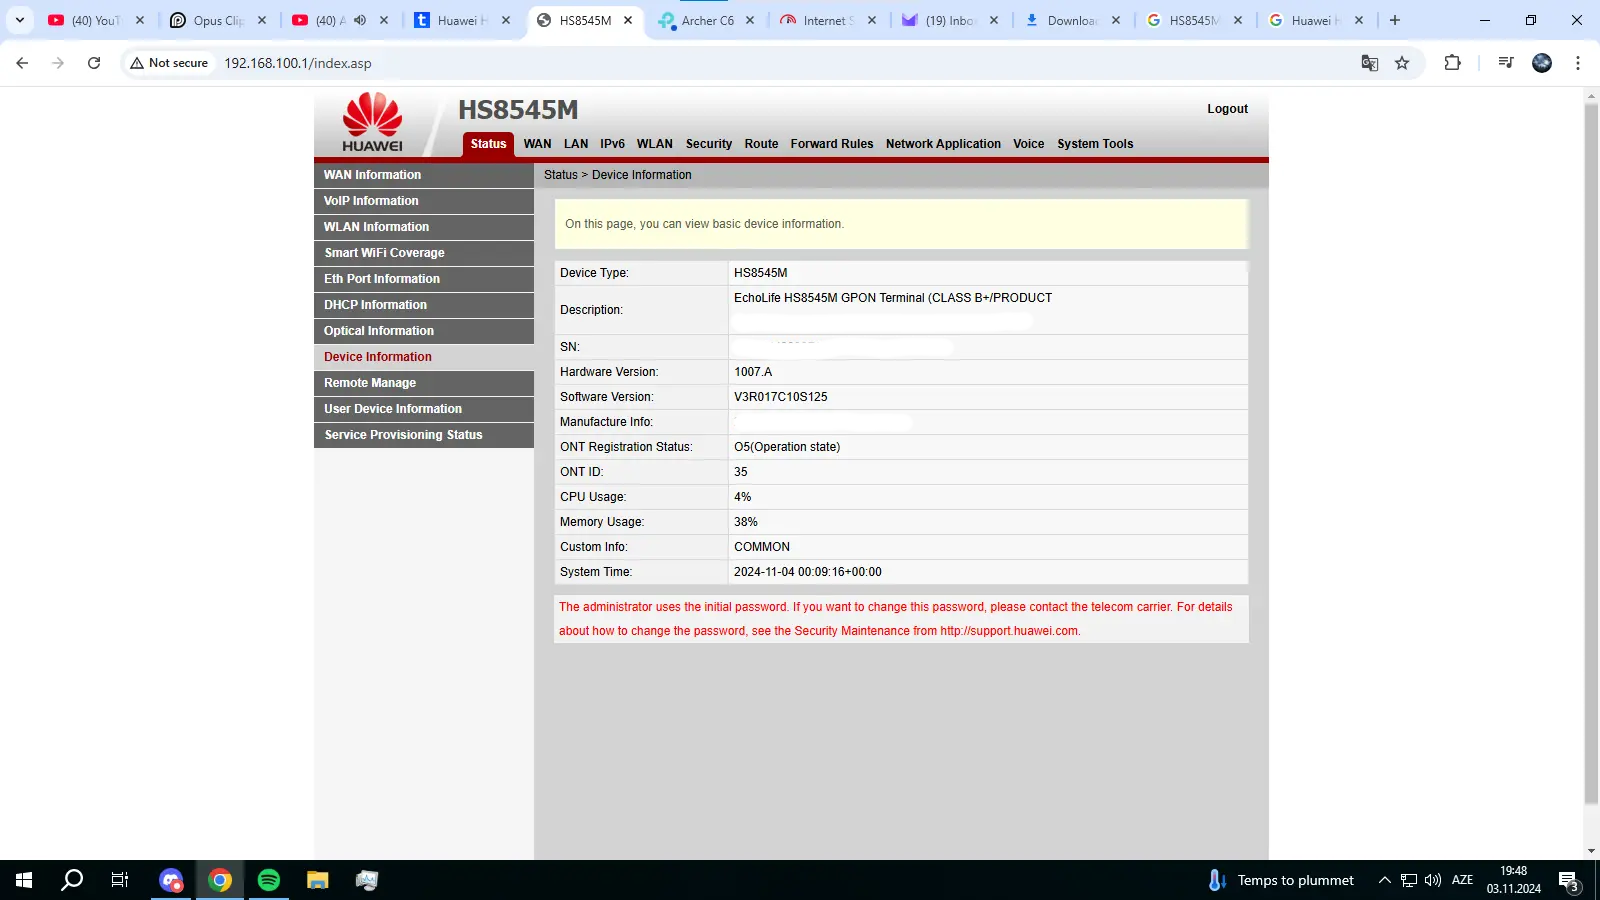1600x900 pixels.
Task: Go back with browser back arrow
Action: (22, 63)
